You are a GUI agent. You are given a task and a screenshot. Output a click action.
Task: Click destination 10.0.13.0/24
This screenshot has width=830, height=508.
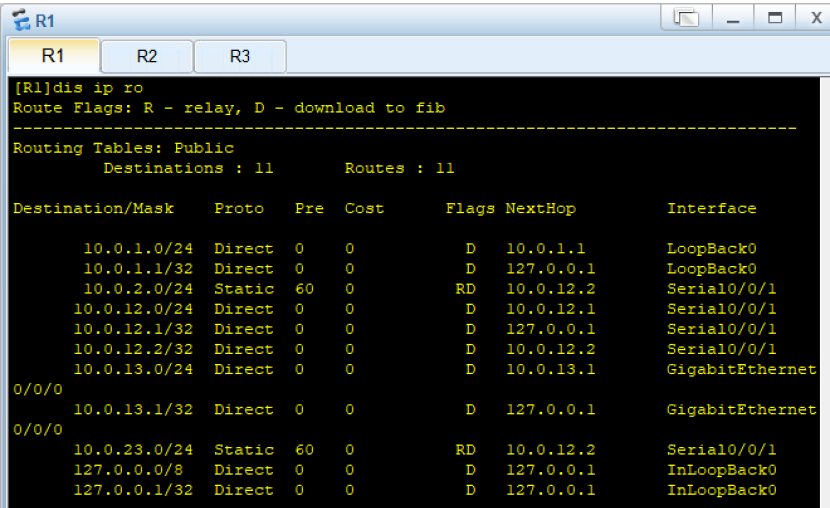click(133, 369)
